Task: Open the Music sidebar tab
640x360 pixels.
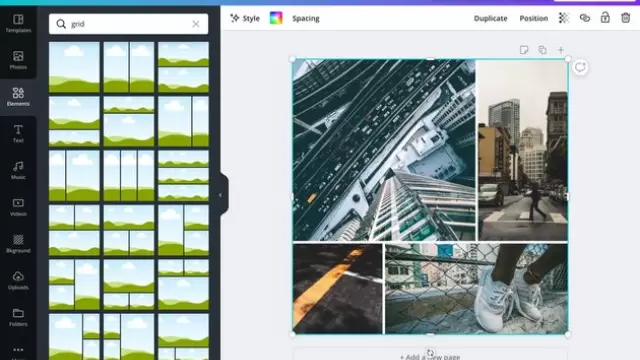Action: pos(18,170)
